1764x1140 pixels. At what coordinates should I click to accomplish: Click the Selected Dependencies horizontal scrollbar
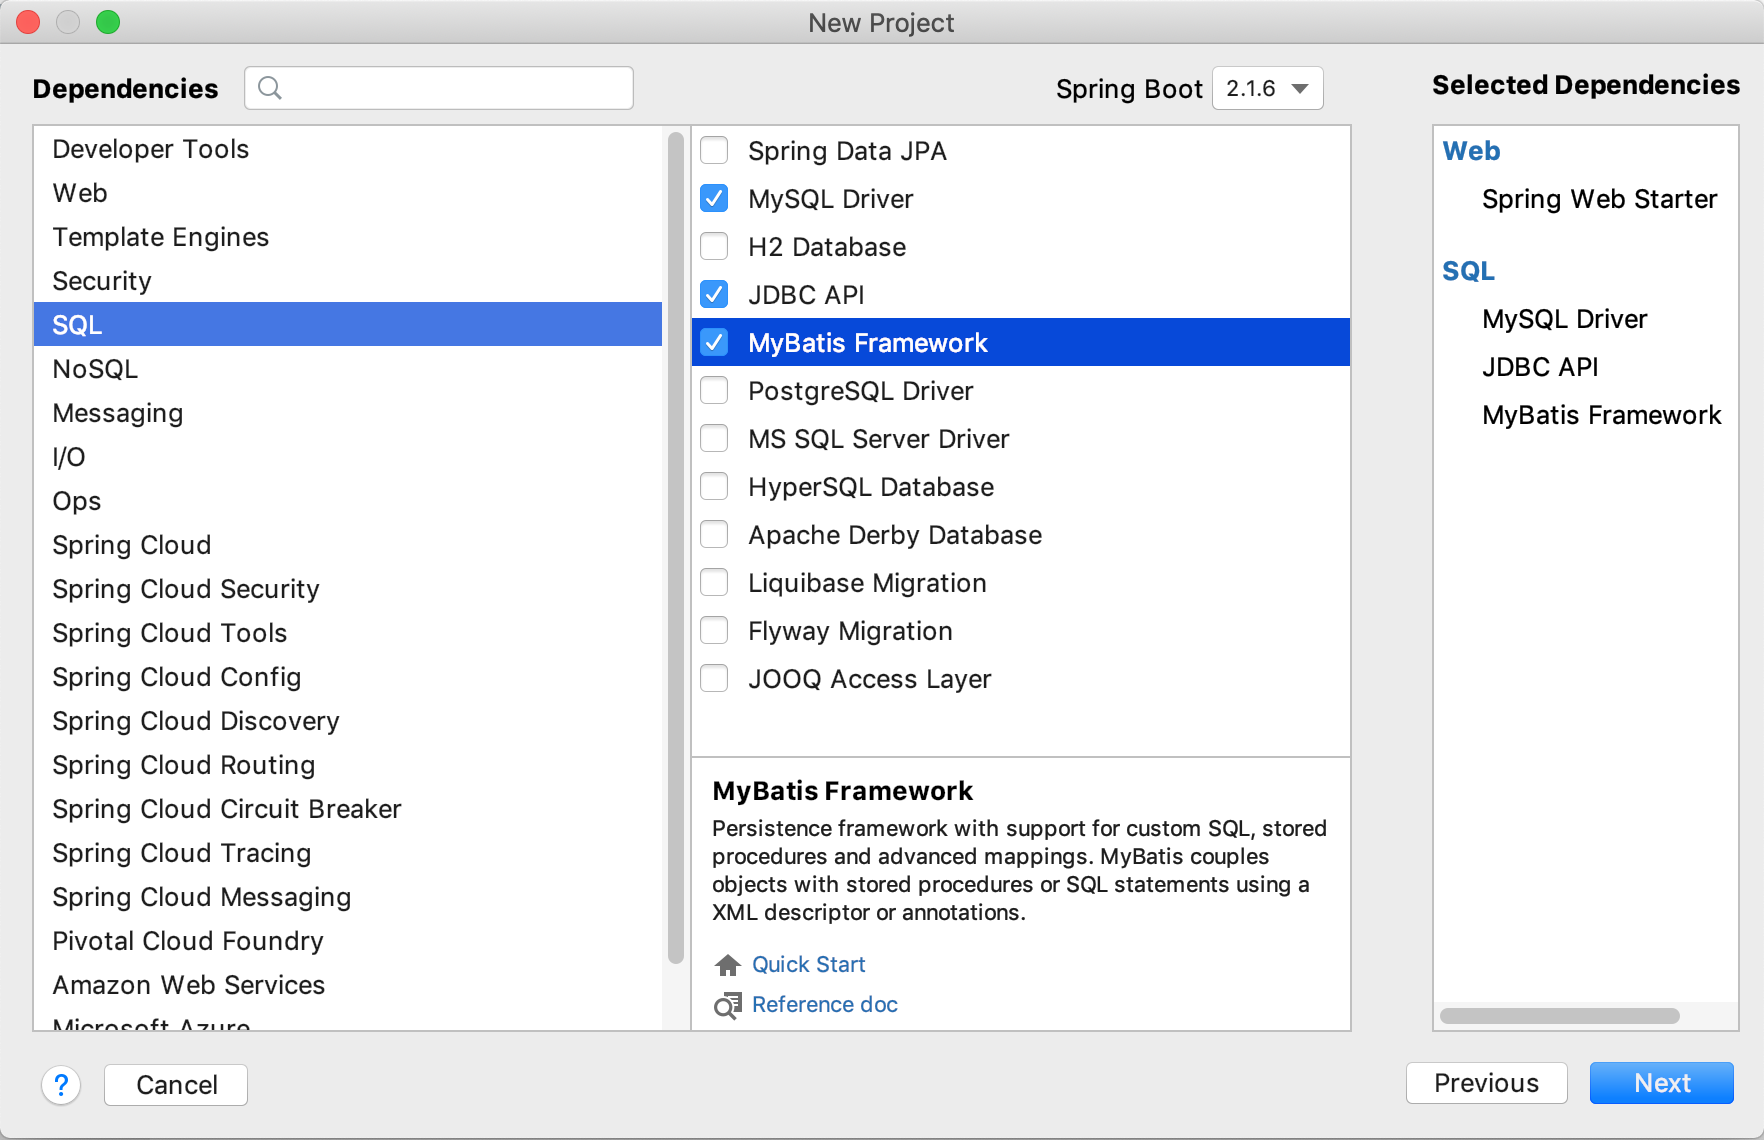[1560, 1016]
